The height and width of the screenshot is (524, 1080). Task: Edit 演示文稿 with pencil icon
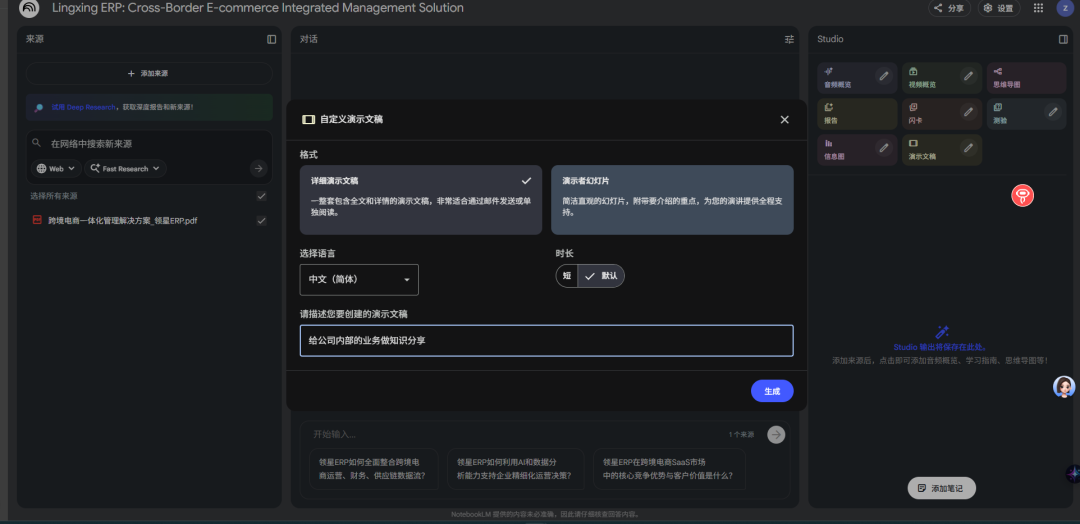click(x=968, y=147)
